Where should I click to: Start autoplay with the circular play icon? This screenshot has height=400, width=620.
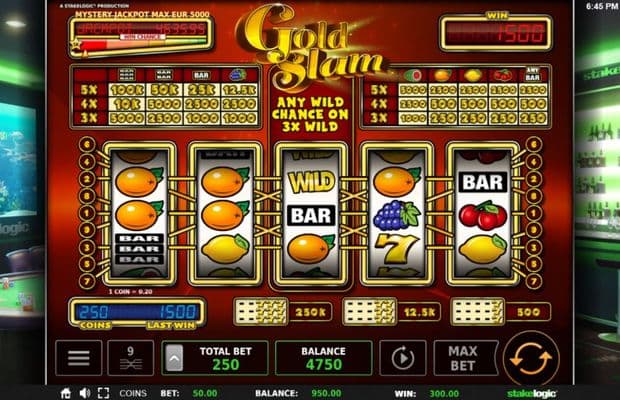(x=403, y=358)
